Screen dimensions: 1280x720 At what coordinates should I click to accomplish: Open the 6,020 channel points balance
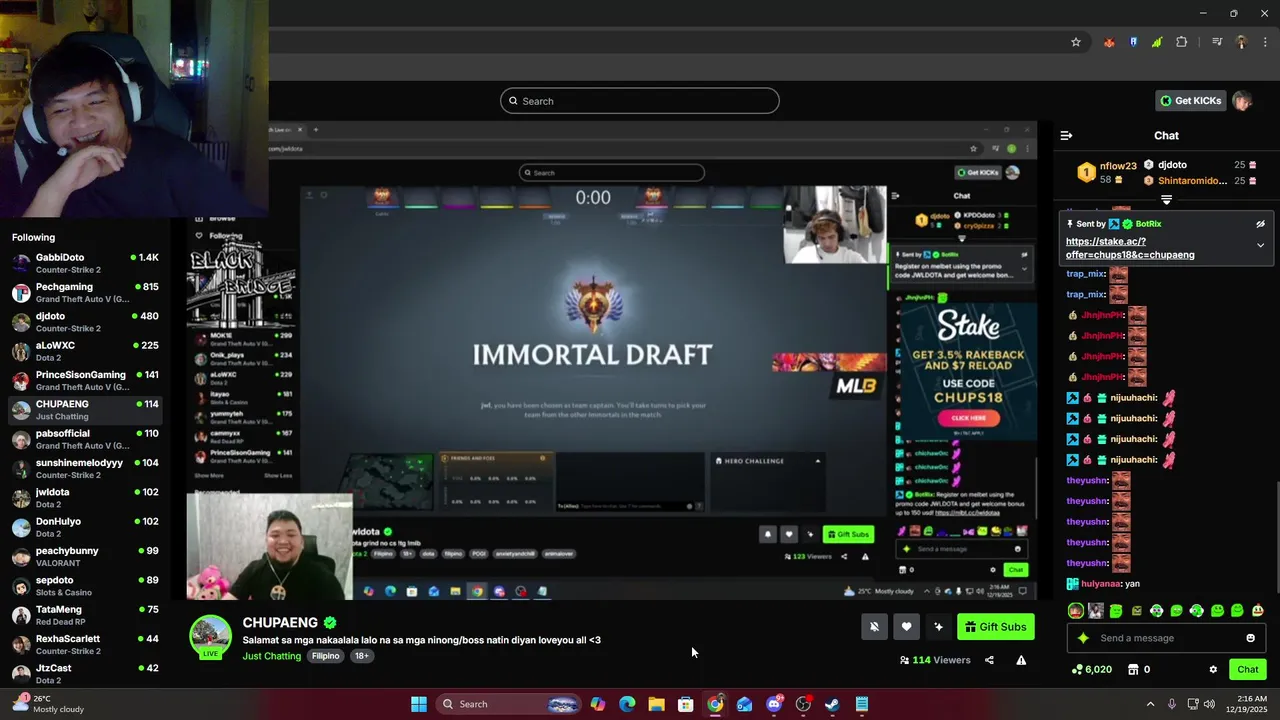[x=1091, y=670]
